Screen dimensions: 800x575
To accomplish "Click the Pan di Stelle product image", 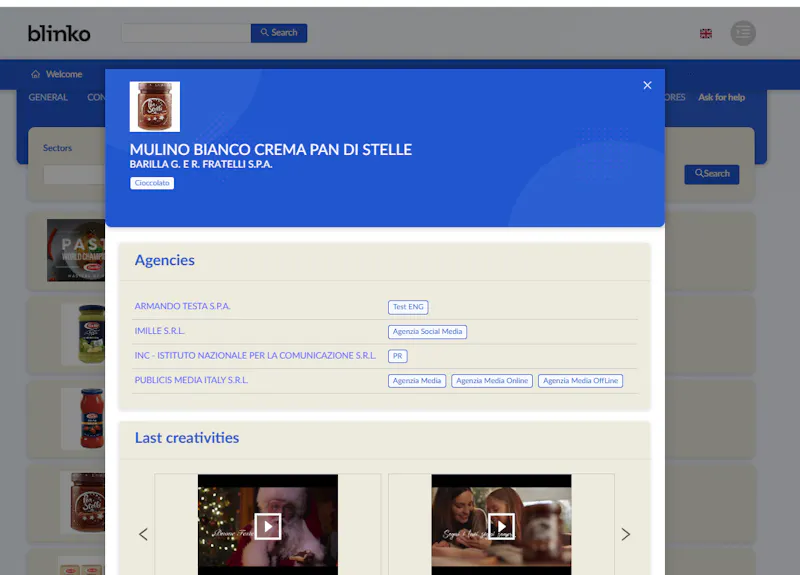I will (x=155, y=107).
